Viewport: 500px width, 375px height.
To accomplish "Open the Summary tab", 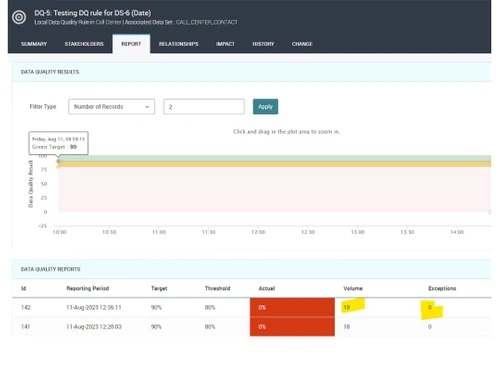I will pyautogui.click(x=34, y=44).
